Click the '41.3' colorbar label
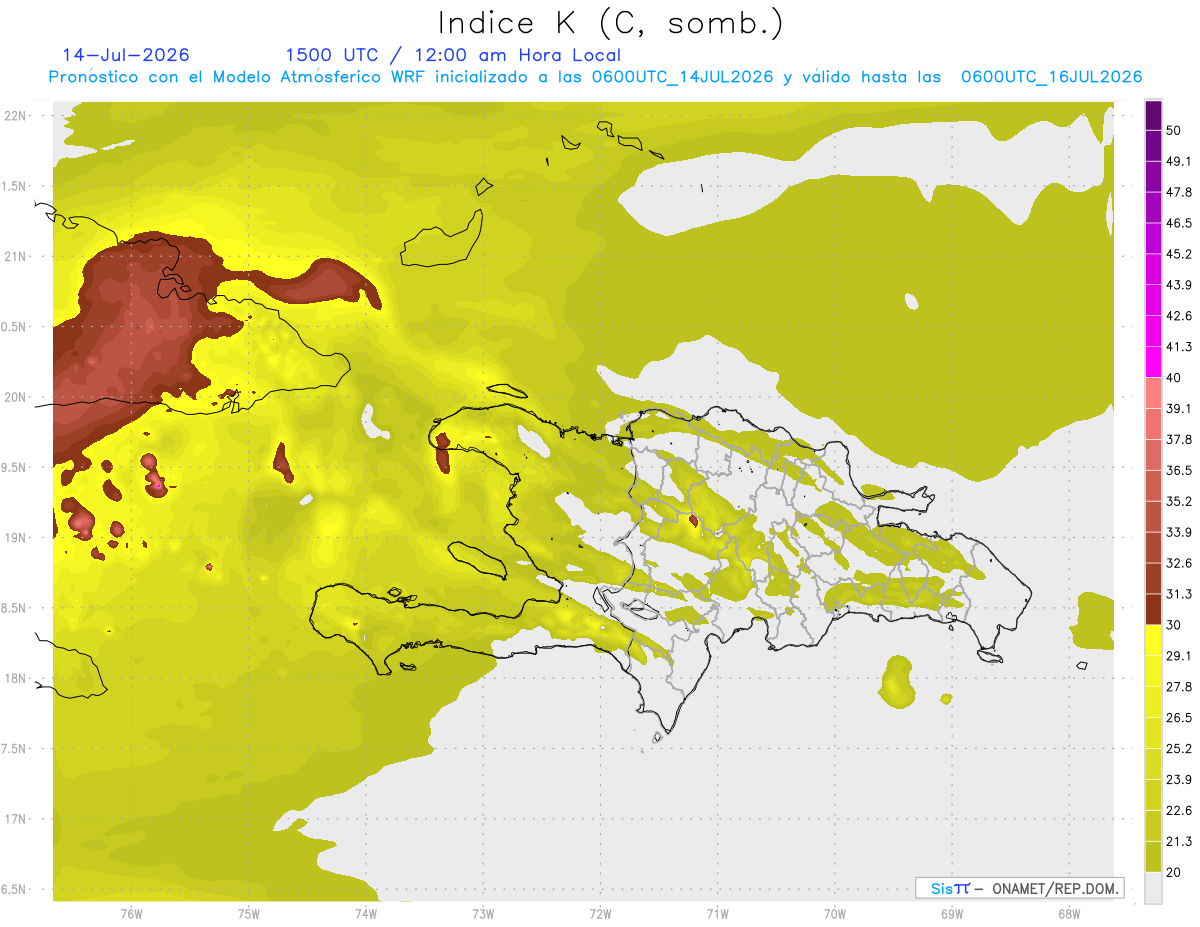1200x927 pixels. point(1179,347)
